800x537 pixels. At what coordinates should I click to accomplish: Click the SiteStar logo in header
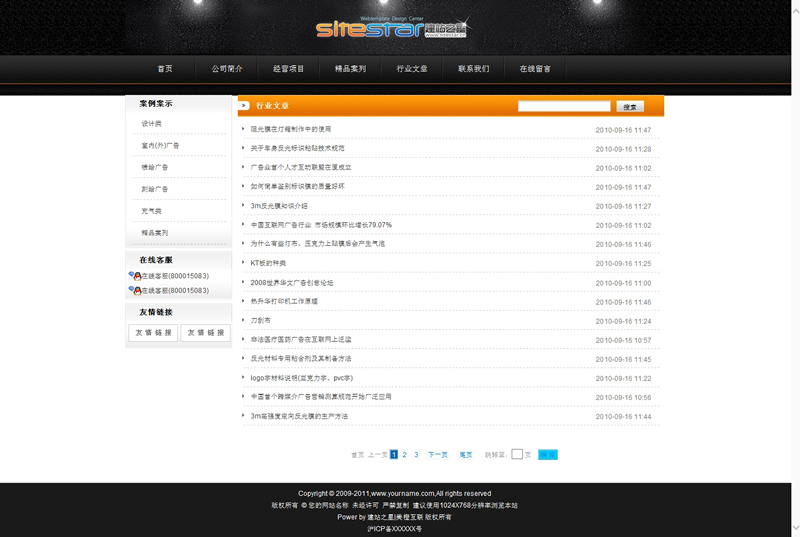392,29
